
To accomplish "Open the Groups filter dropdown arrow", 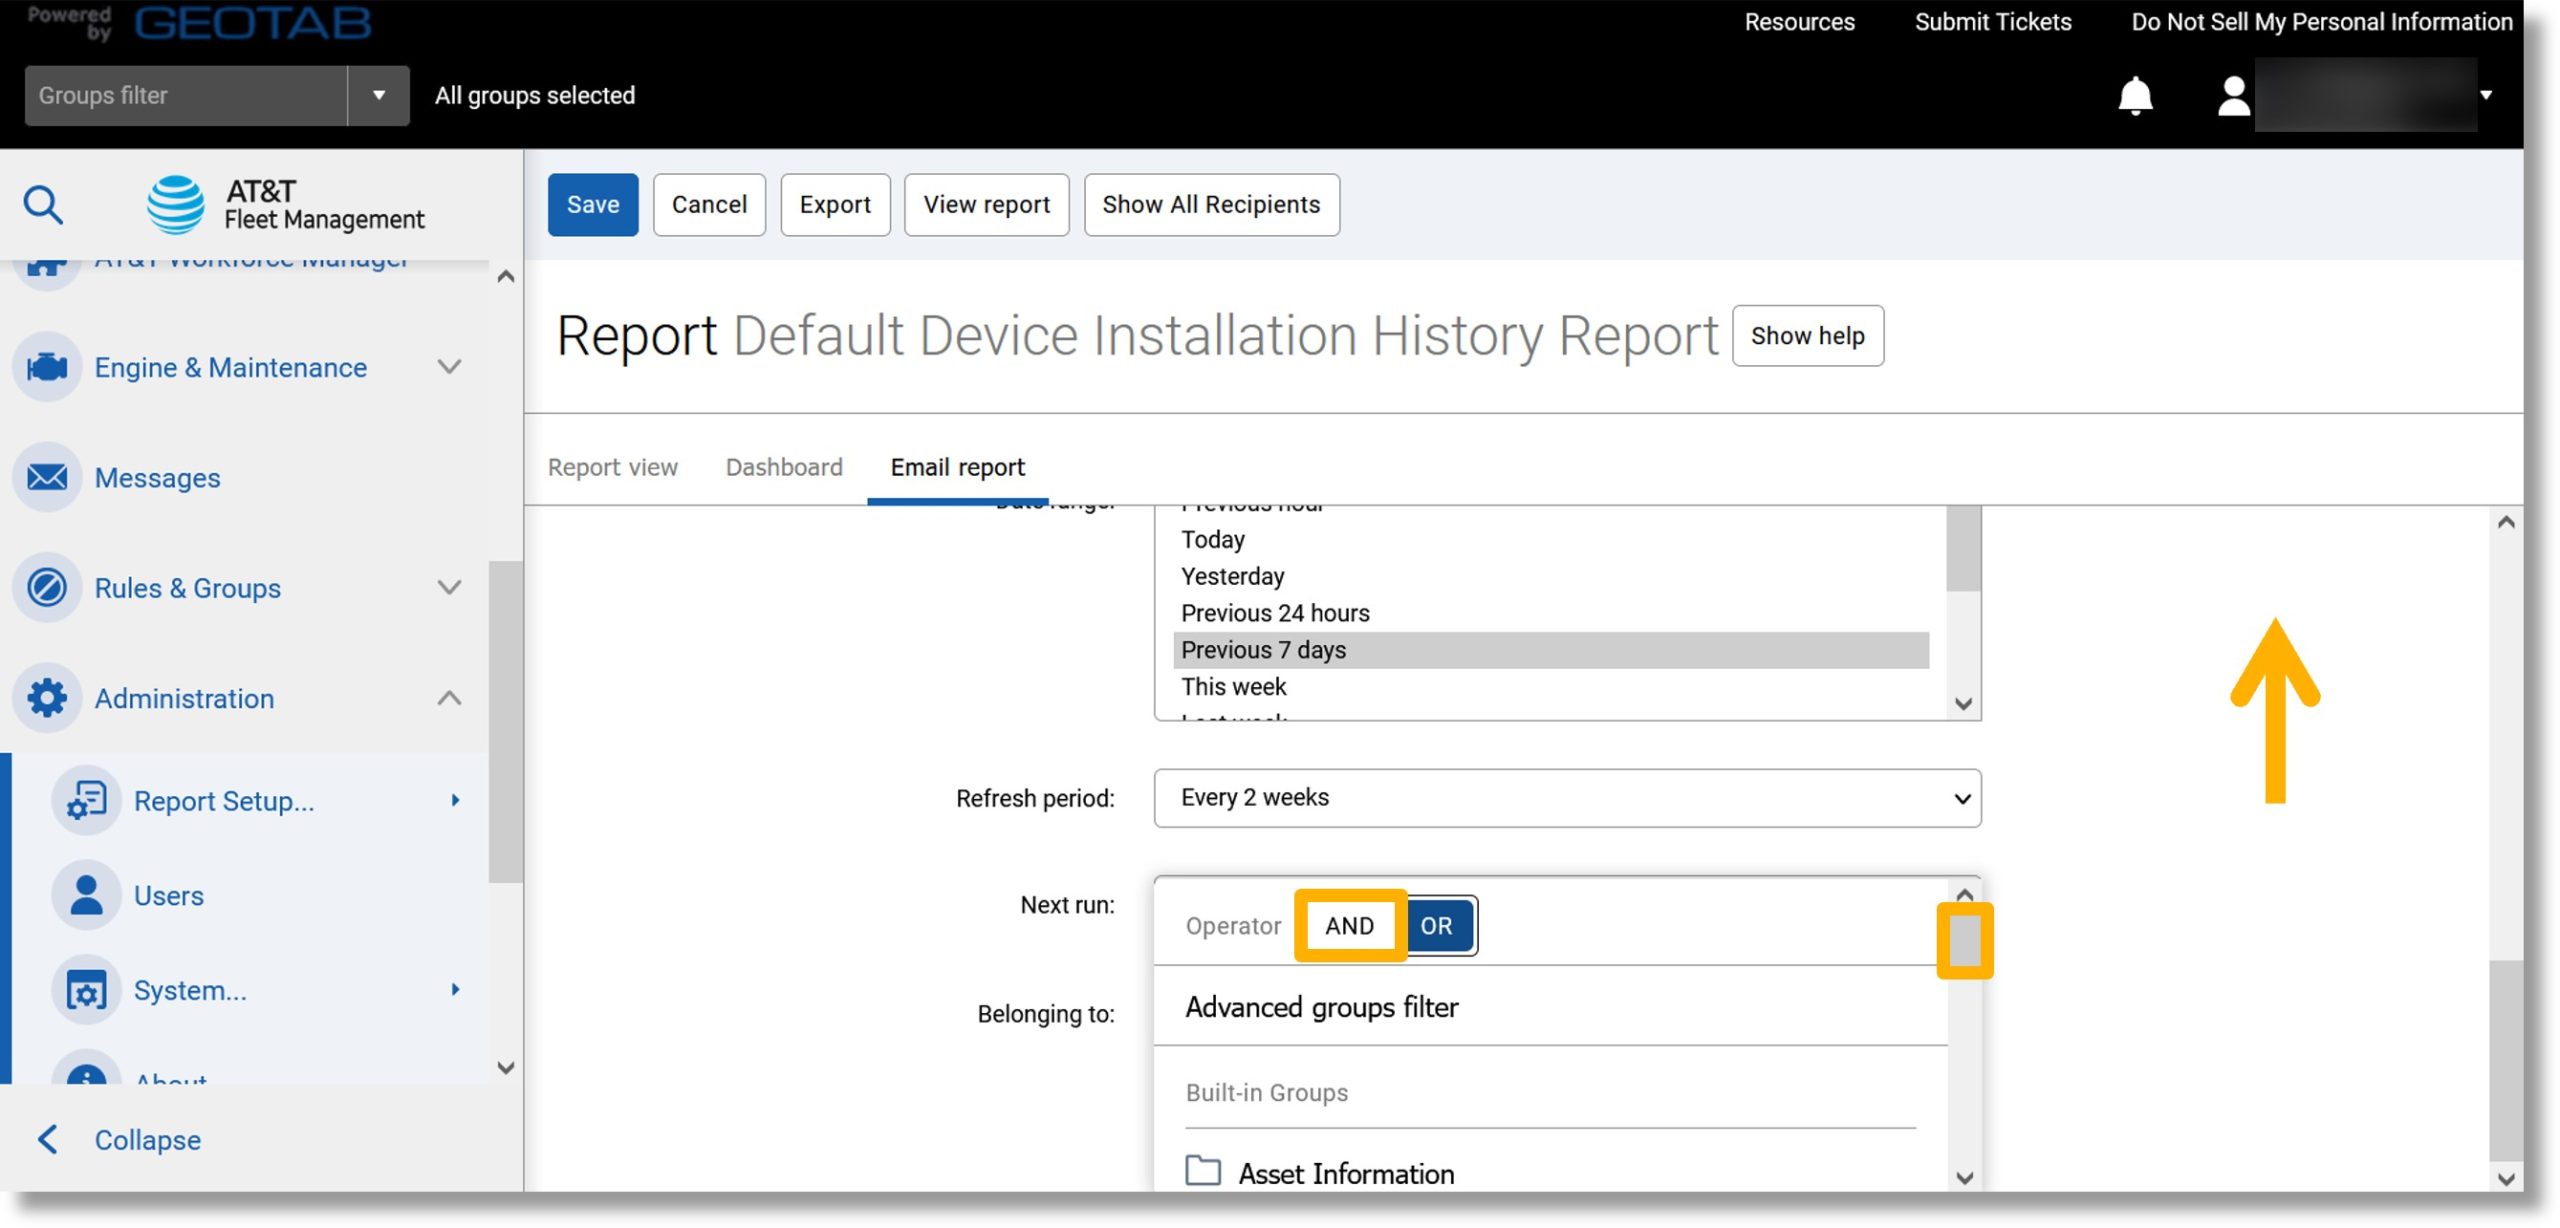I will (x=379, y=95).
